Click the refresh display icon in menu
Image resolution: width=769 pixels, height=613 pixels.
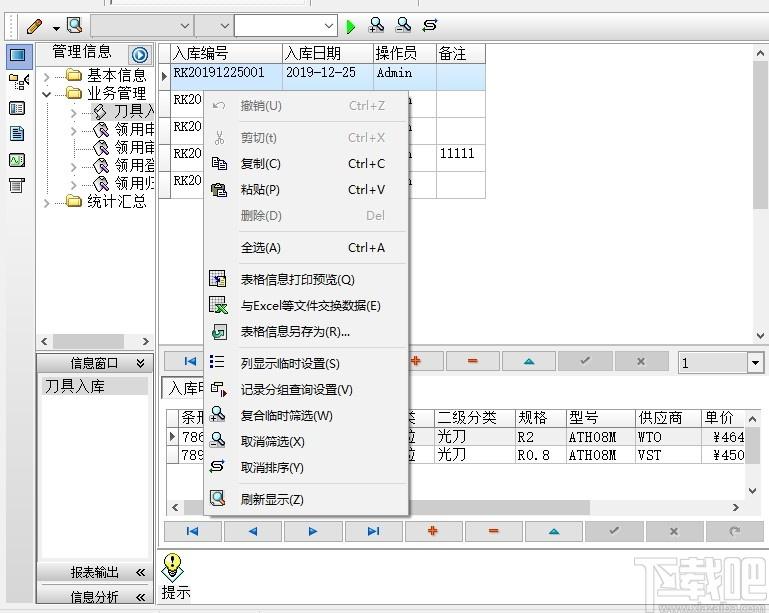pos(217,498)
